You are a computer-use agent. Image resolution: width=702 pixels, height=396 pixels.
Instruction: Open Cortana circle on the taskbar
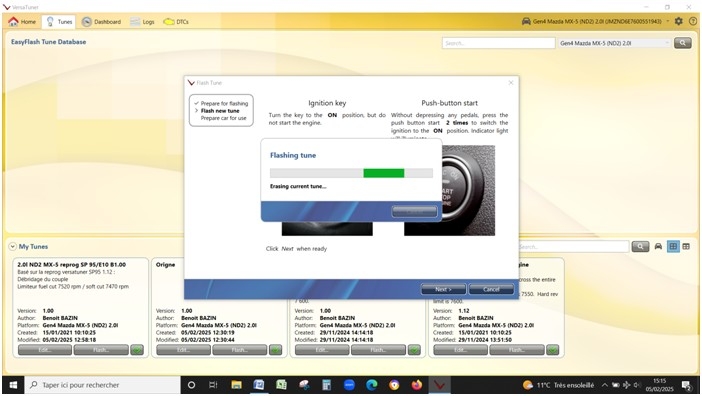191,385
